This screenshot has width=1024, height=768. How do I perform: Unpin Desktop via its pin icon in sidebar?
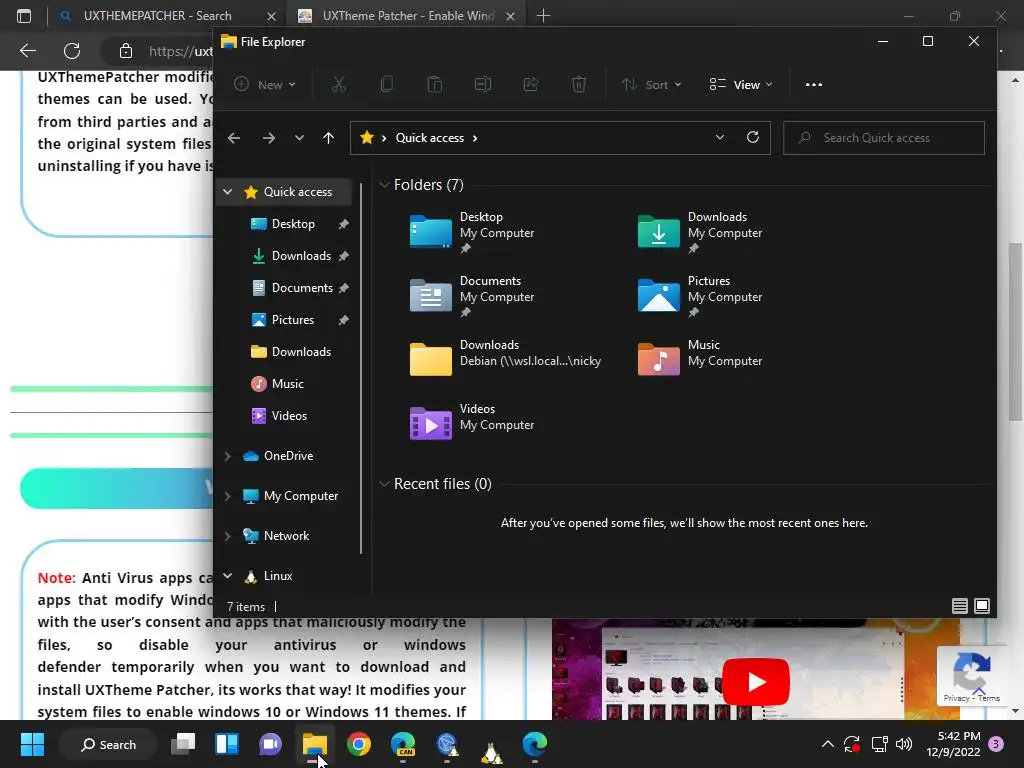coord(344,224)
